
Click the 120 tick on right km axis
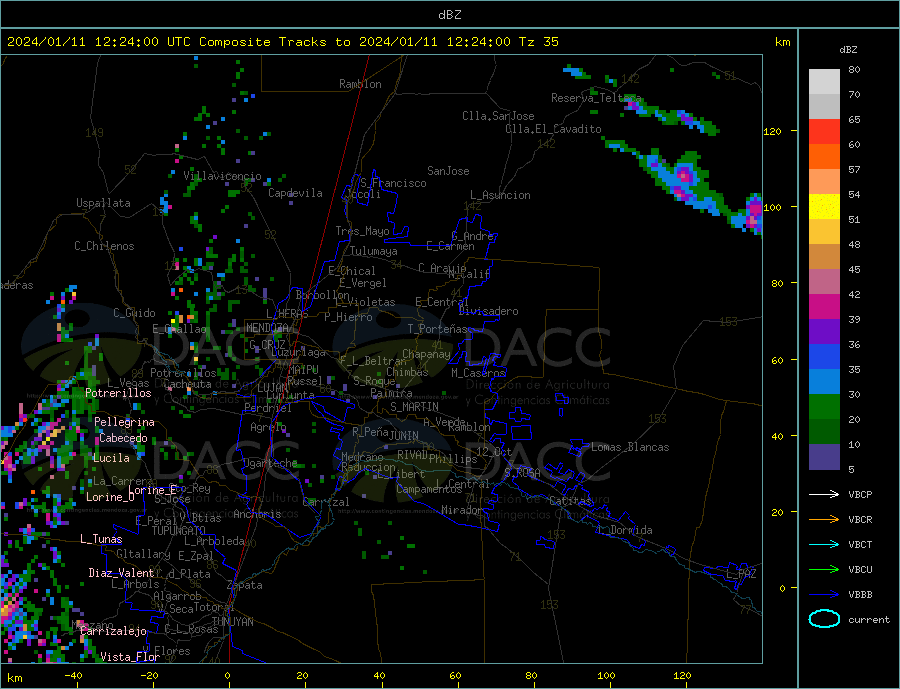(772, 131)
